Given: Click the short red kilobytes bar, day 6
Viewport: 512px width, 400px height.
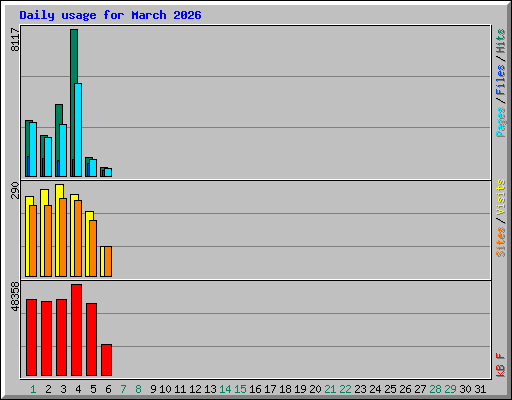Looking at the screenshot, I should 106,360.
